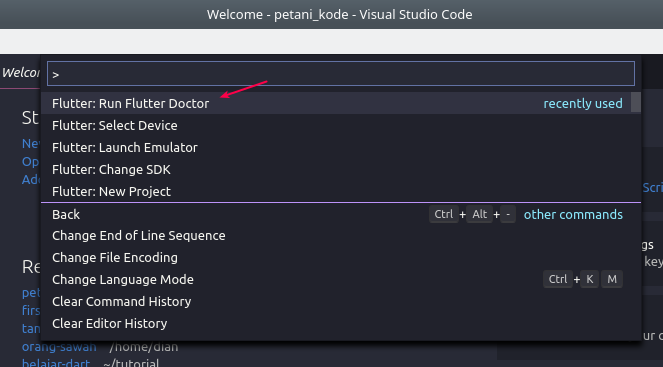This screenshot has height=367, width=663.
Task: Click the Ctrl key badge beside Back
Action: point(444,214)
